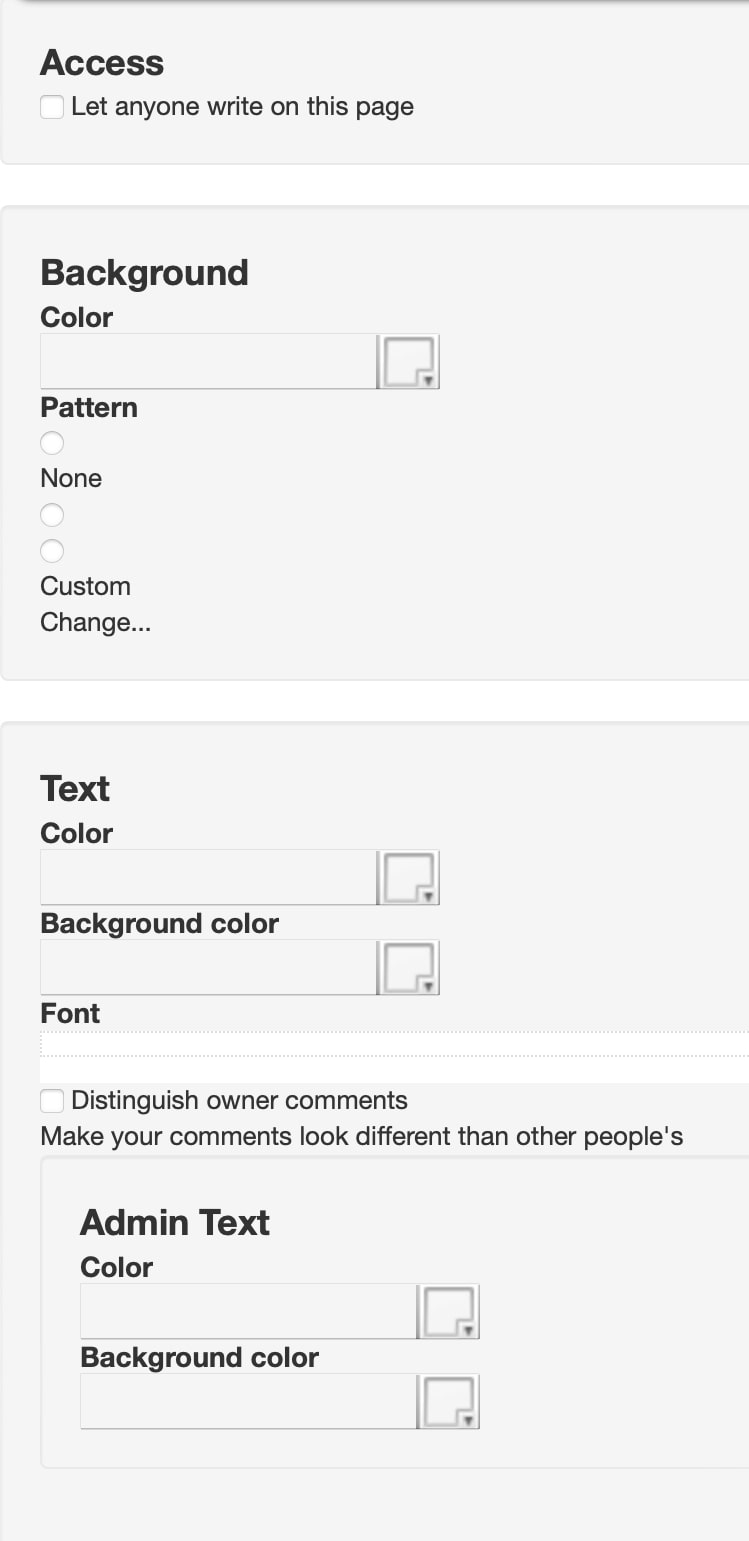The image size is (749, 1541).
Task: Enable 'Let anyone write on this page' checkbox
Action: pyautogui.click(x=52, y=107)
